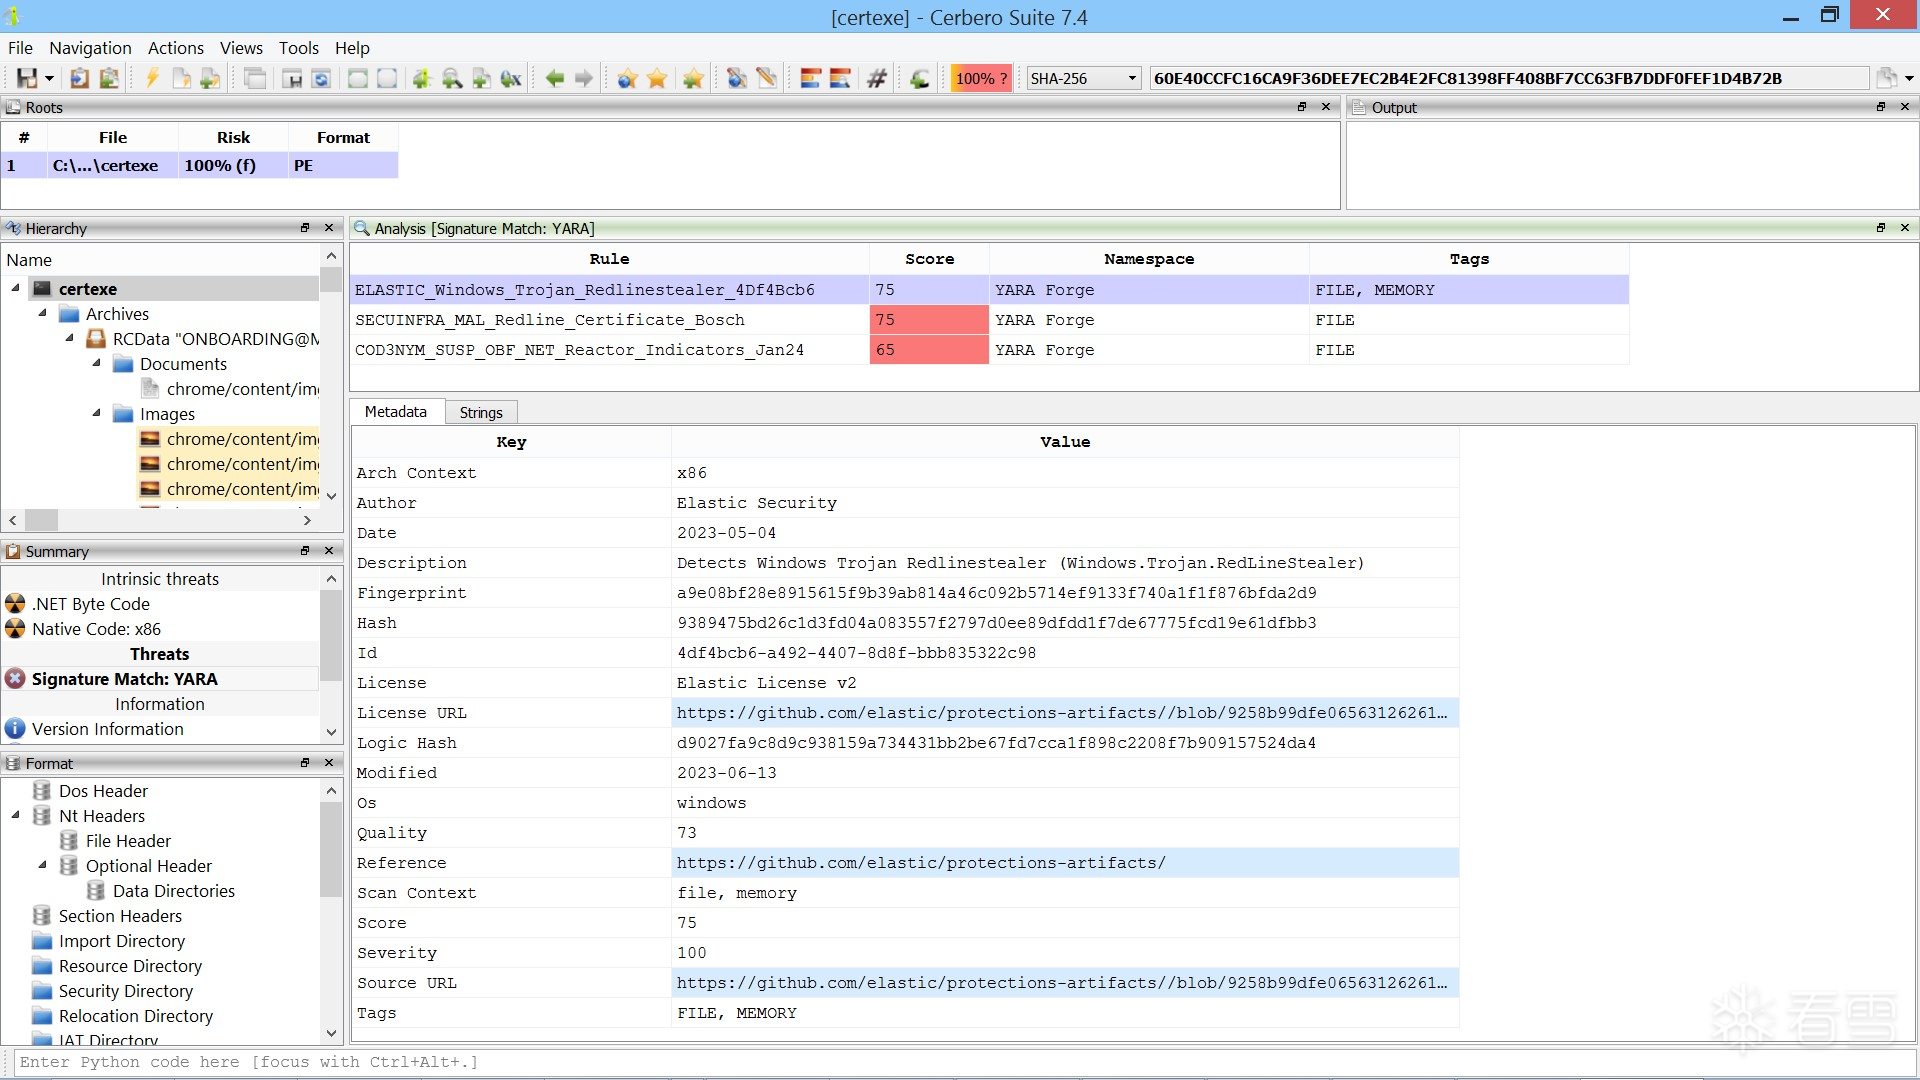Switch to the Strings tab
This screenshot has height=1080, width=1920.
(x=480, y=412)
